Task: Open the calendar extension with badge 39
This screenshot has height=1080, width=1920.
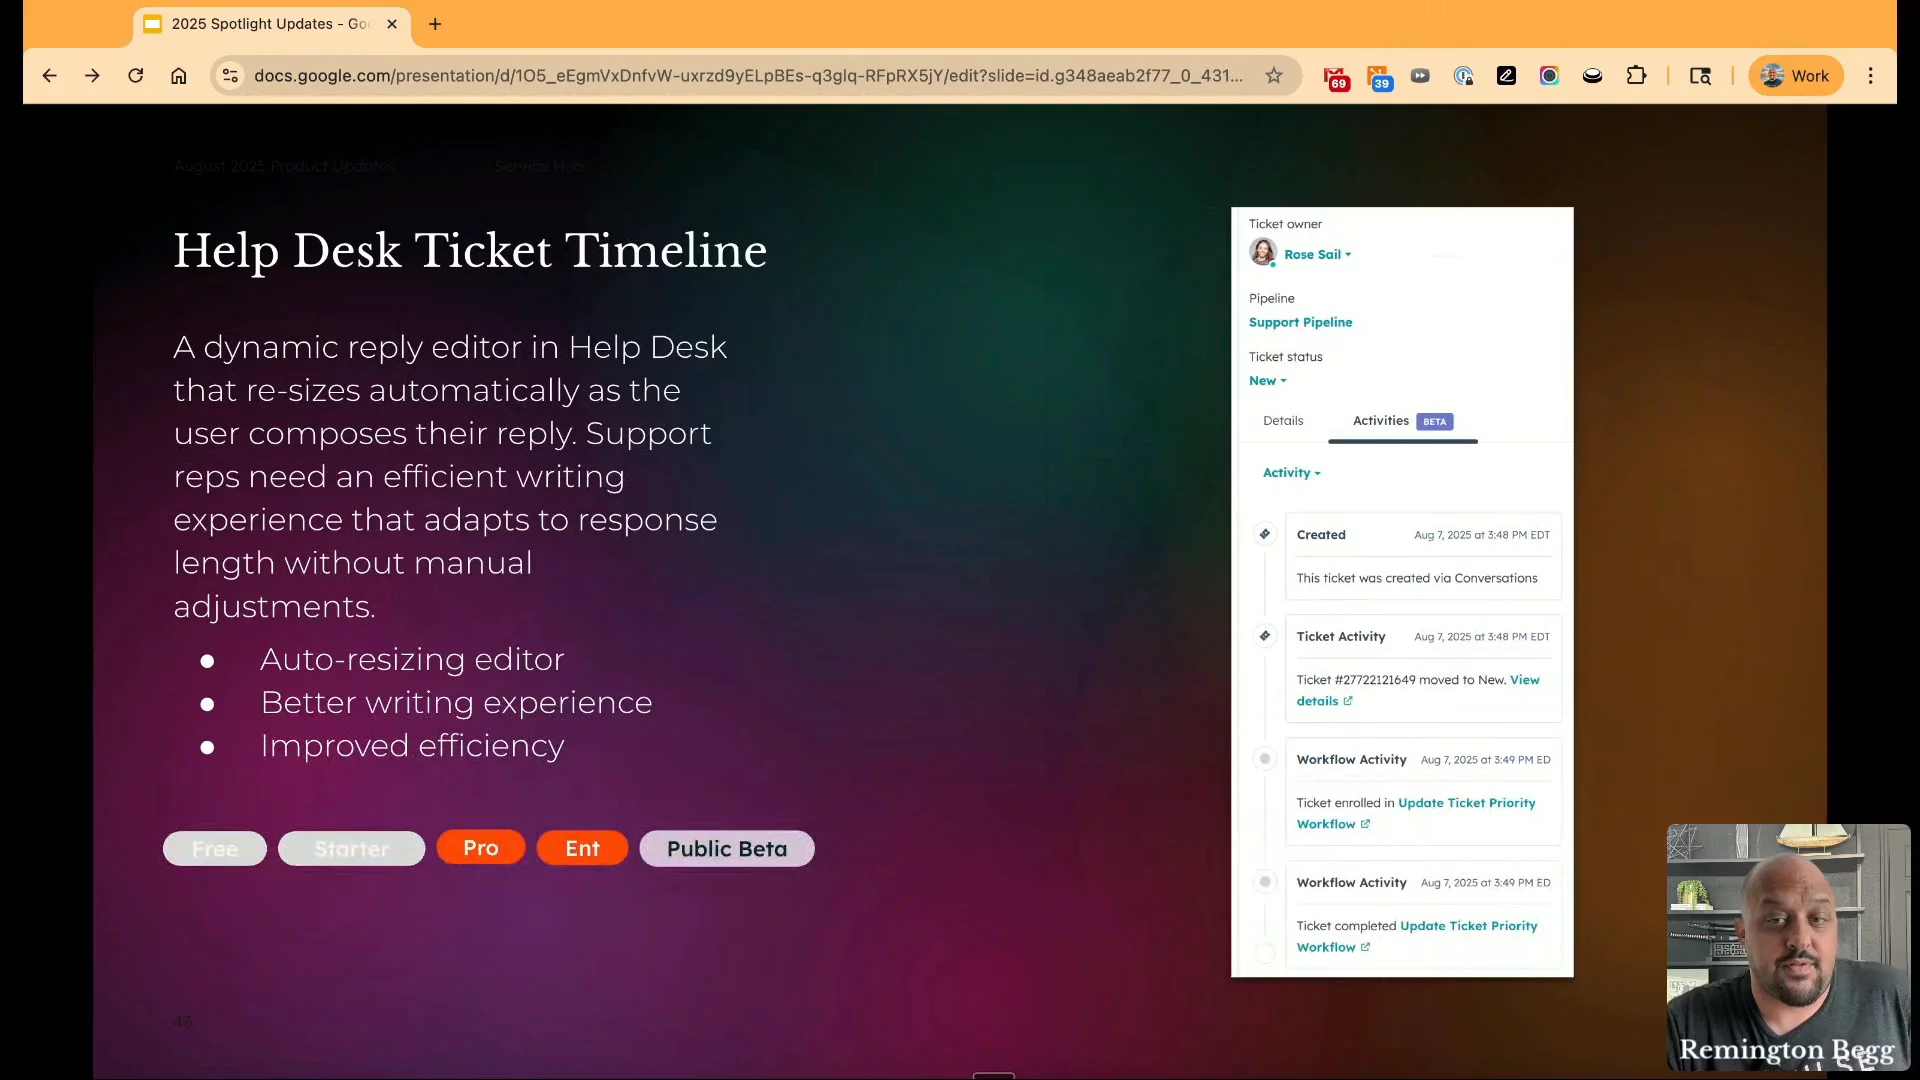Action: pos(1378,77)
